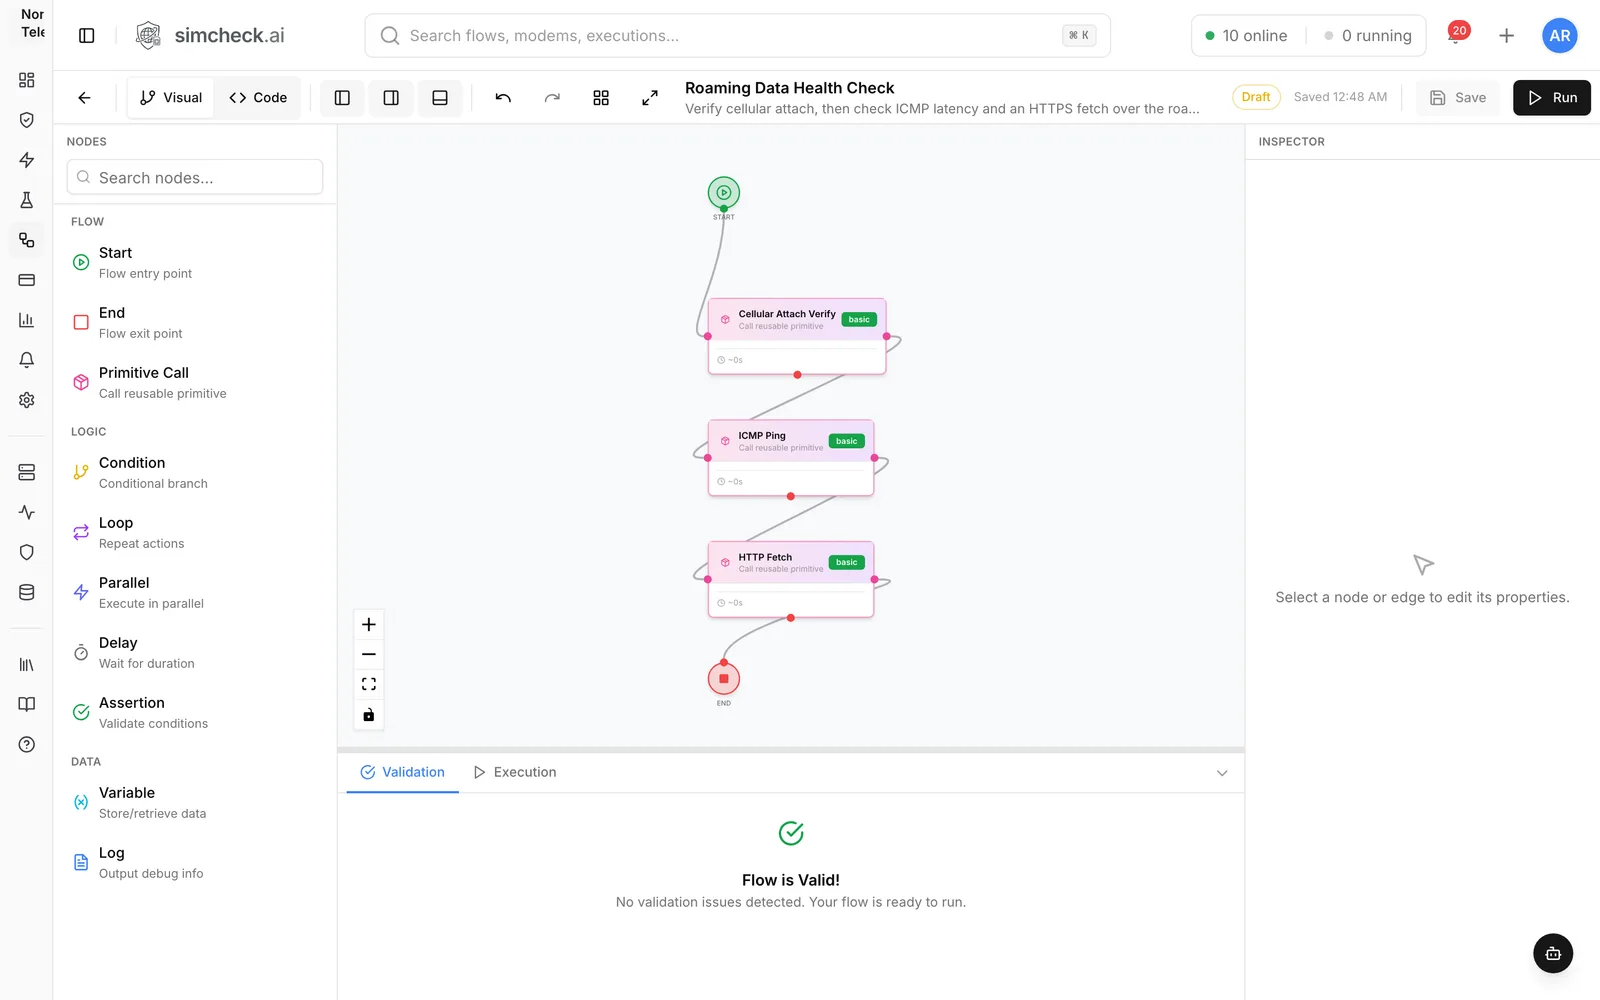This screenshot has height=1000, width=1600.
Task: Open the Execution tab
Action: tap(515, 773)
